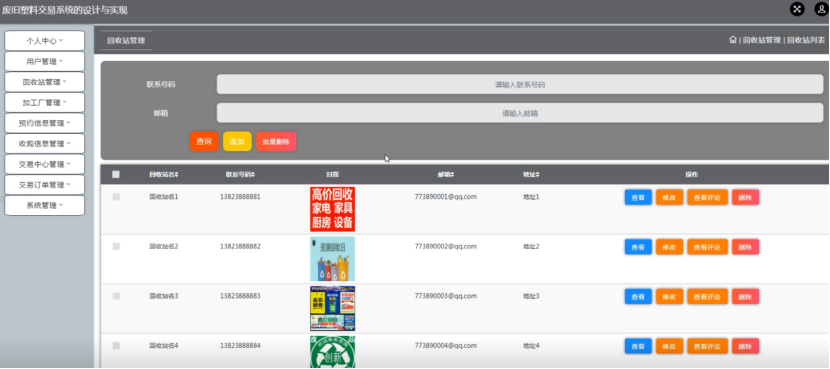
Task: Select the 地址3 address cell
Action: coord(531,296)
